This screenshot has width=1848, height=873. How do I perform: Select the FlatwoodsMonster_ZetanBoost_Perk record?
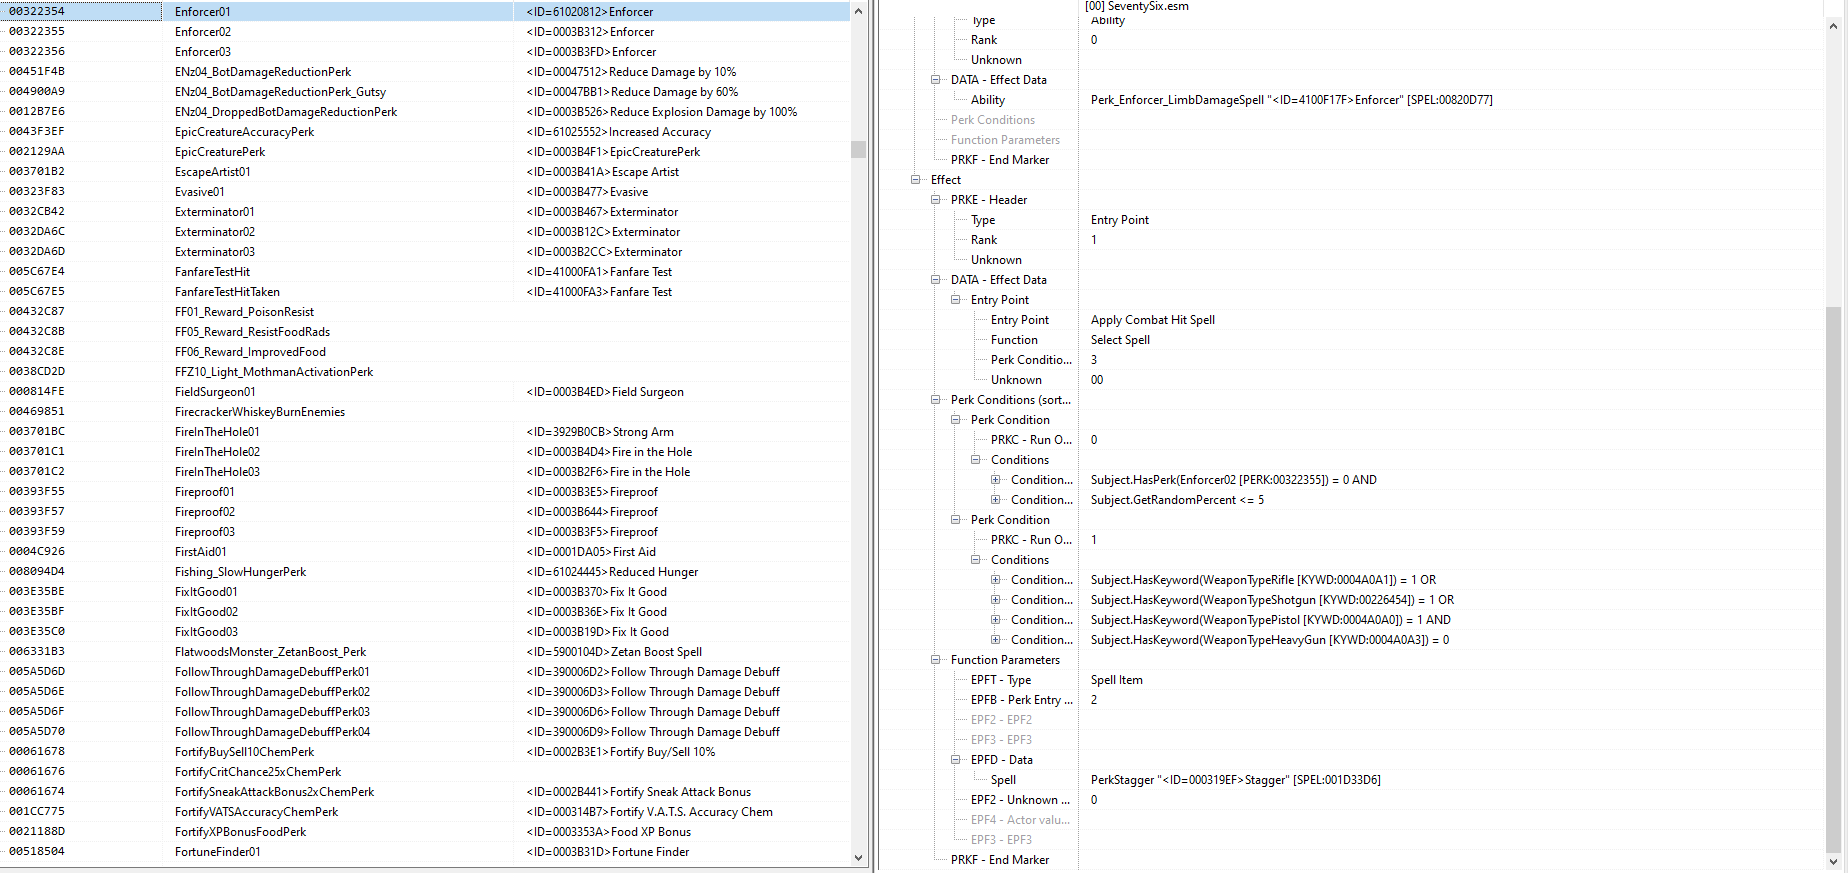pyautogui.click(x=425, y=652)
